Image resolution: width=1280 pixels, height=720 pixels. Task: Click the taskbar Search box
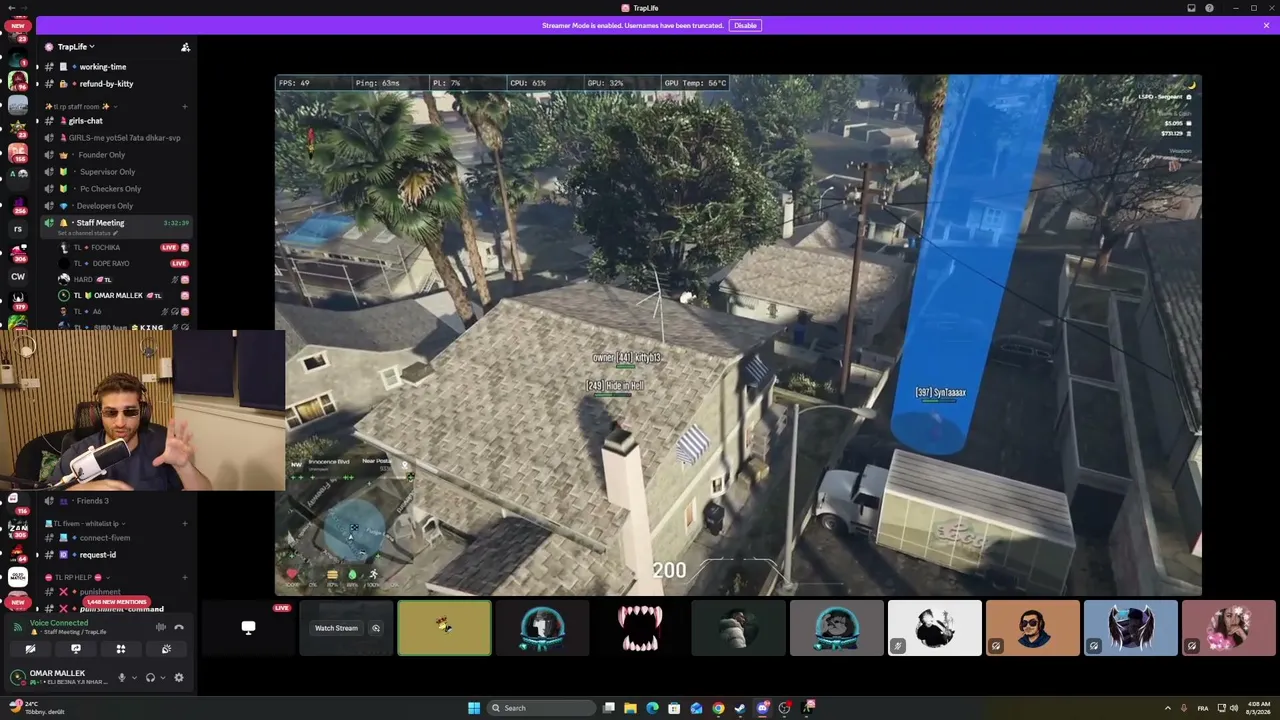click(x=540, y=708)
